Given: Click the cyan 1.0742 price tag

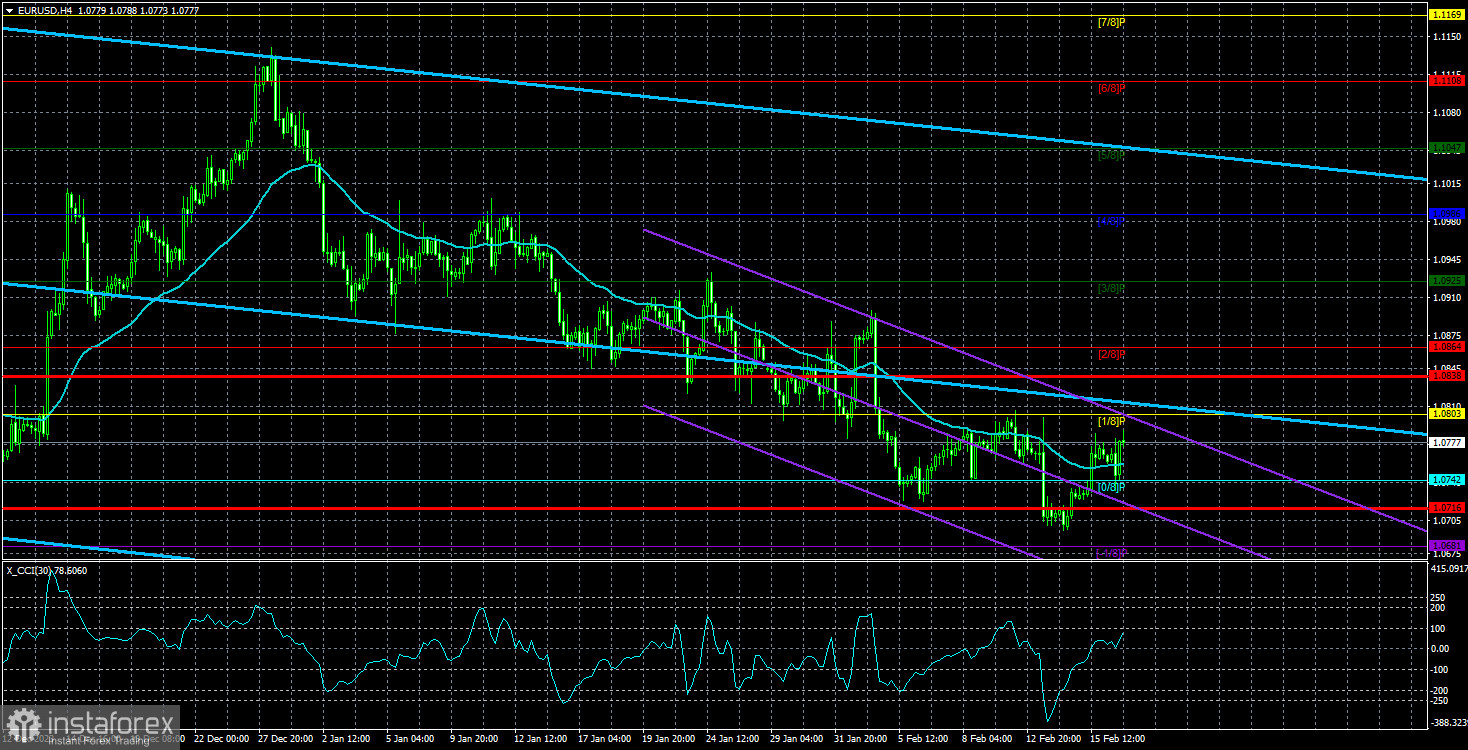Looking at the screenshot, I should click(x=1447, y=480).
